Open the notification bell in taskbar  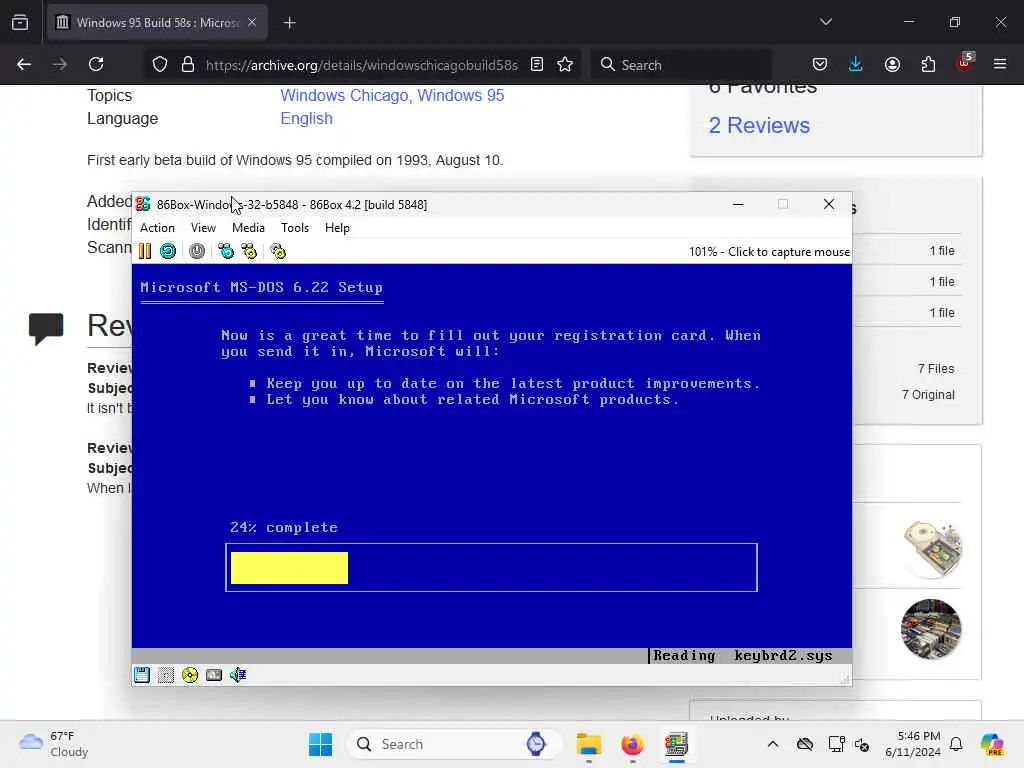click(956, 744)
